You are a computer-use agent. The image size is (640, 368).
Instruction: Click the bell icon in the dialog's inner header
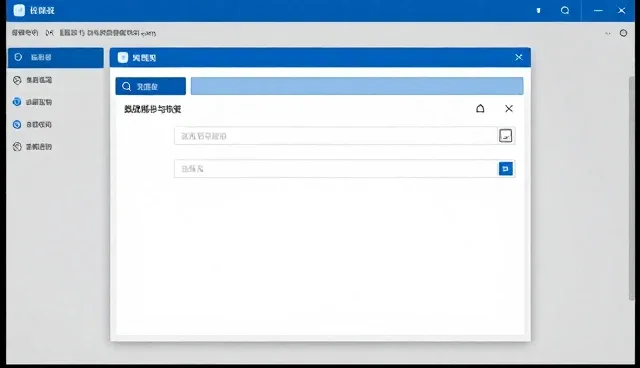(480, 109)
